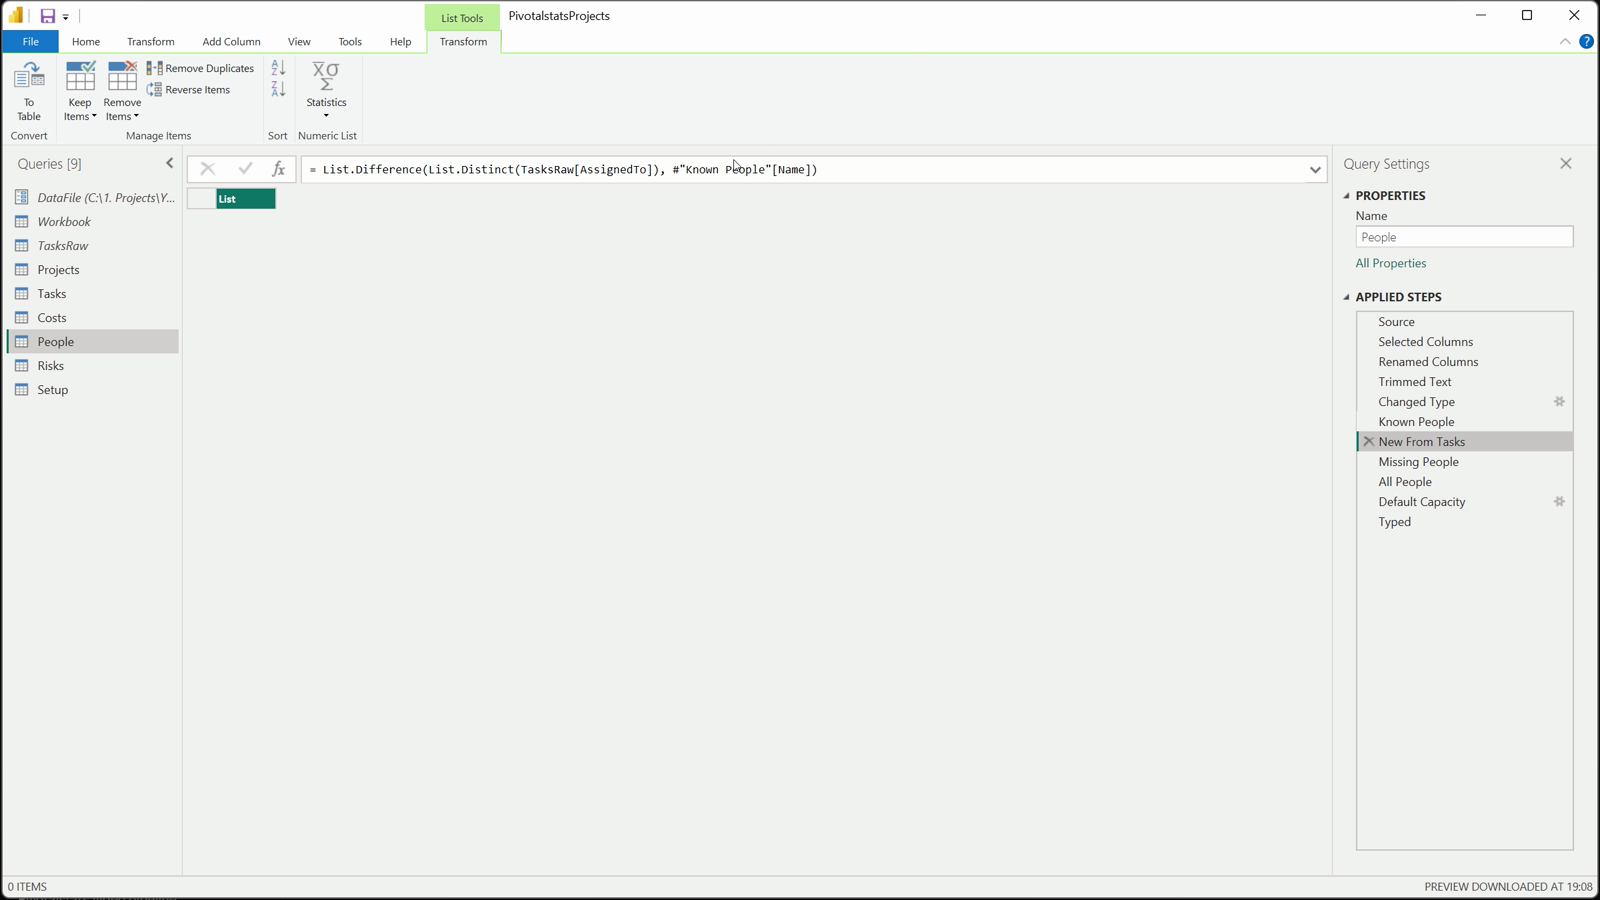
Task: Select the Source step
Action: click(x=1464, y=321)
